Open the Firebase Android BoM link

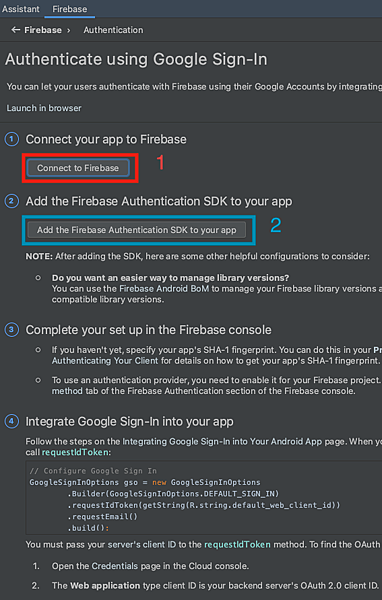[x=164, y=289]
